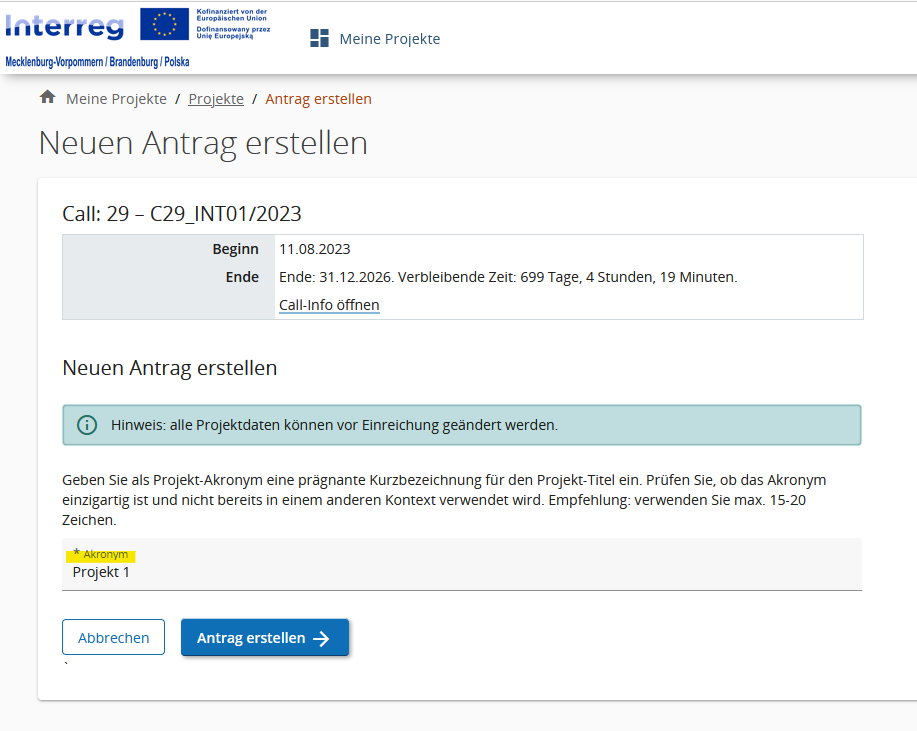Viewport: 917px width, 731px height.
Task: Click the Beginn date 11.08.2023
Action: point(314,249)
